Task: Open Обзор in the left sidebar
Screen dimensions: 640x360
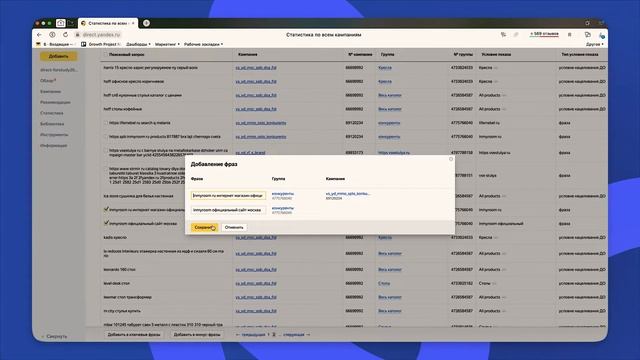Action: click(x=48, y=80)
